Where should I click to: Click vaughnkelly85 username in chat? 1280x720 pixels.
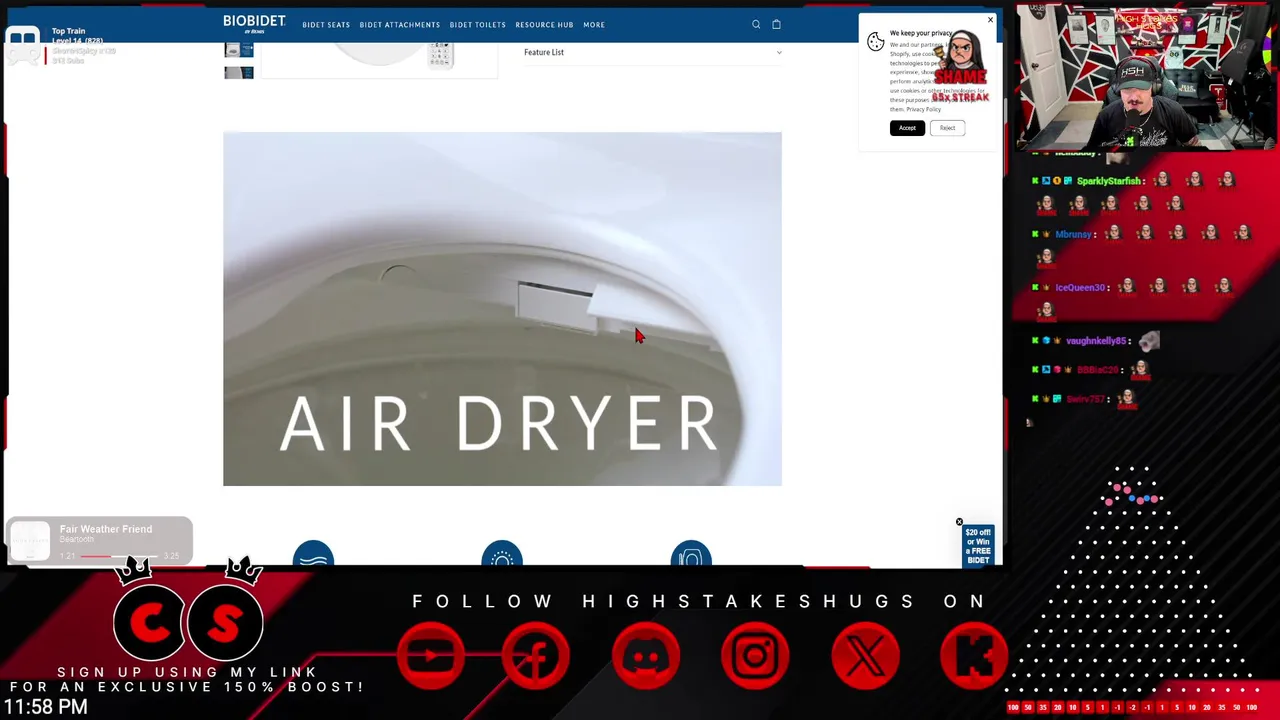coord(1096,341)
